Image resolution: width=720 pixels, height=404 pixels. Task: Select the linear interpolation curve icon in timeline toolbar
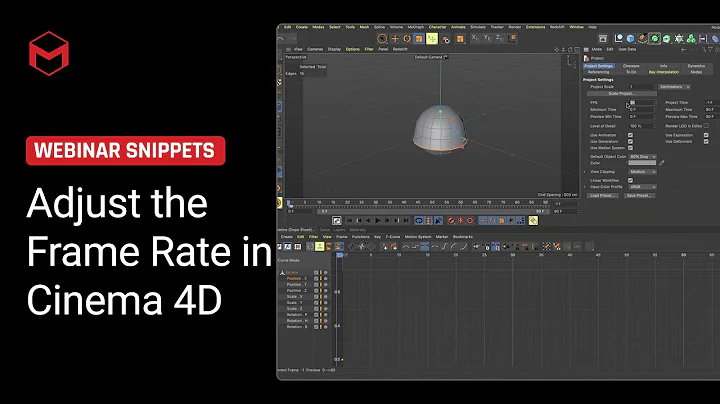[406, 247]
